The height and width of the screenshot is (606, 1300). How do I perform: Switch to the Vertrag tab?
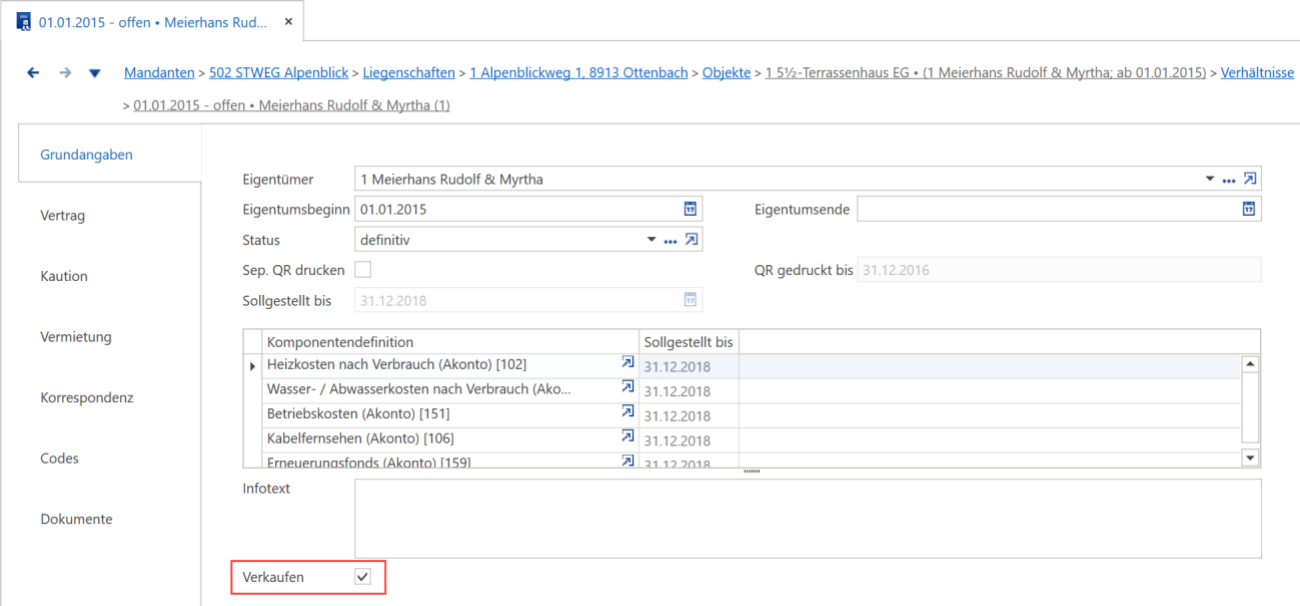point(62,216)
